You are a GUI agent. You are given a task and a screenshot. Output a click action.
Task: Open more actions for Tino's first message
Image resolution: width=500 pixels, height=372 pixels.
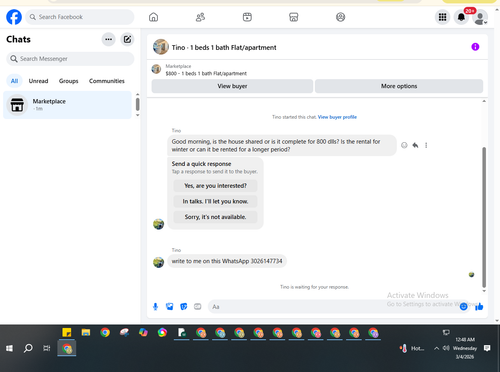pyautogui.click(x=426, y=145)
